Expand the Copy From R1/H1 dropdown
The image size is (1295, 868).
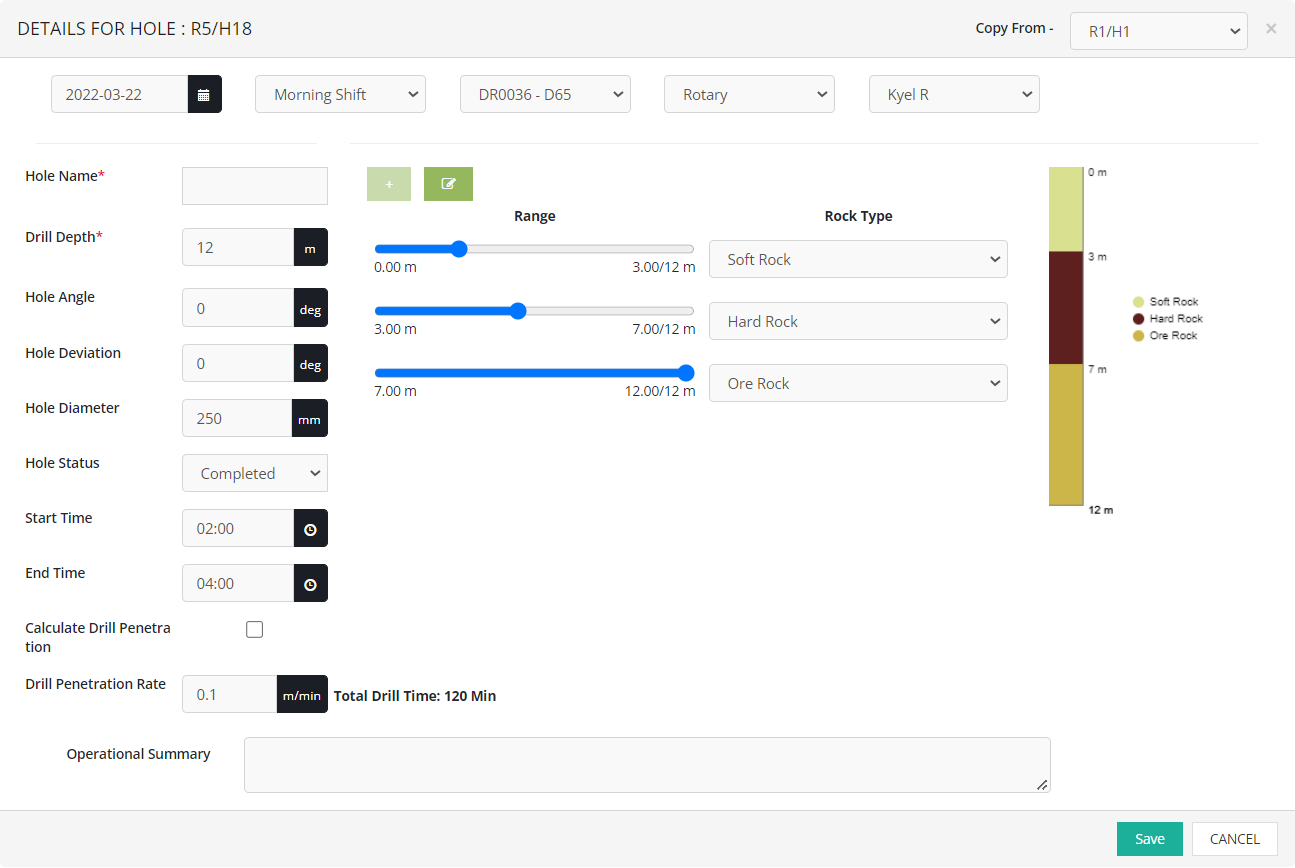1158,31
